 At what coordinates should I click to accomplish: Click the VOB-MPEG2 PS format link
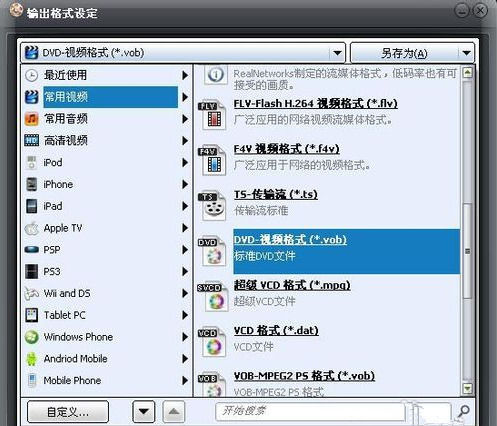(x=304, y=376)
